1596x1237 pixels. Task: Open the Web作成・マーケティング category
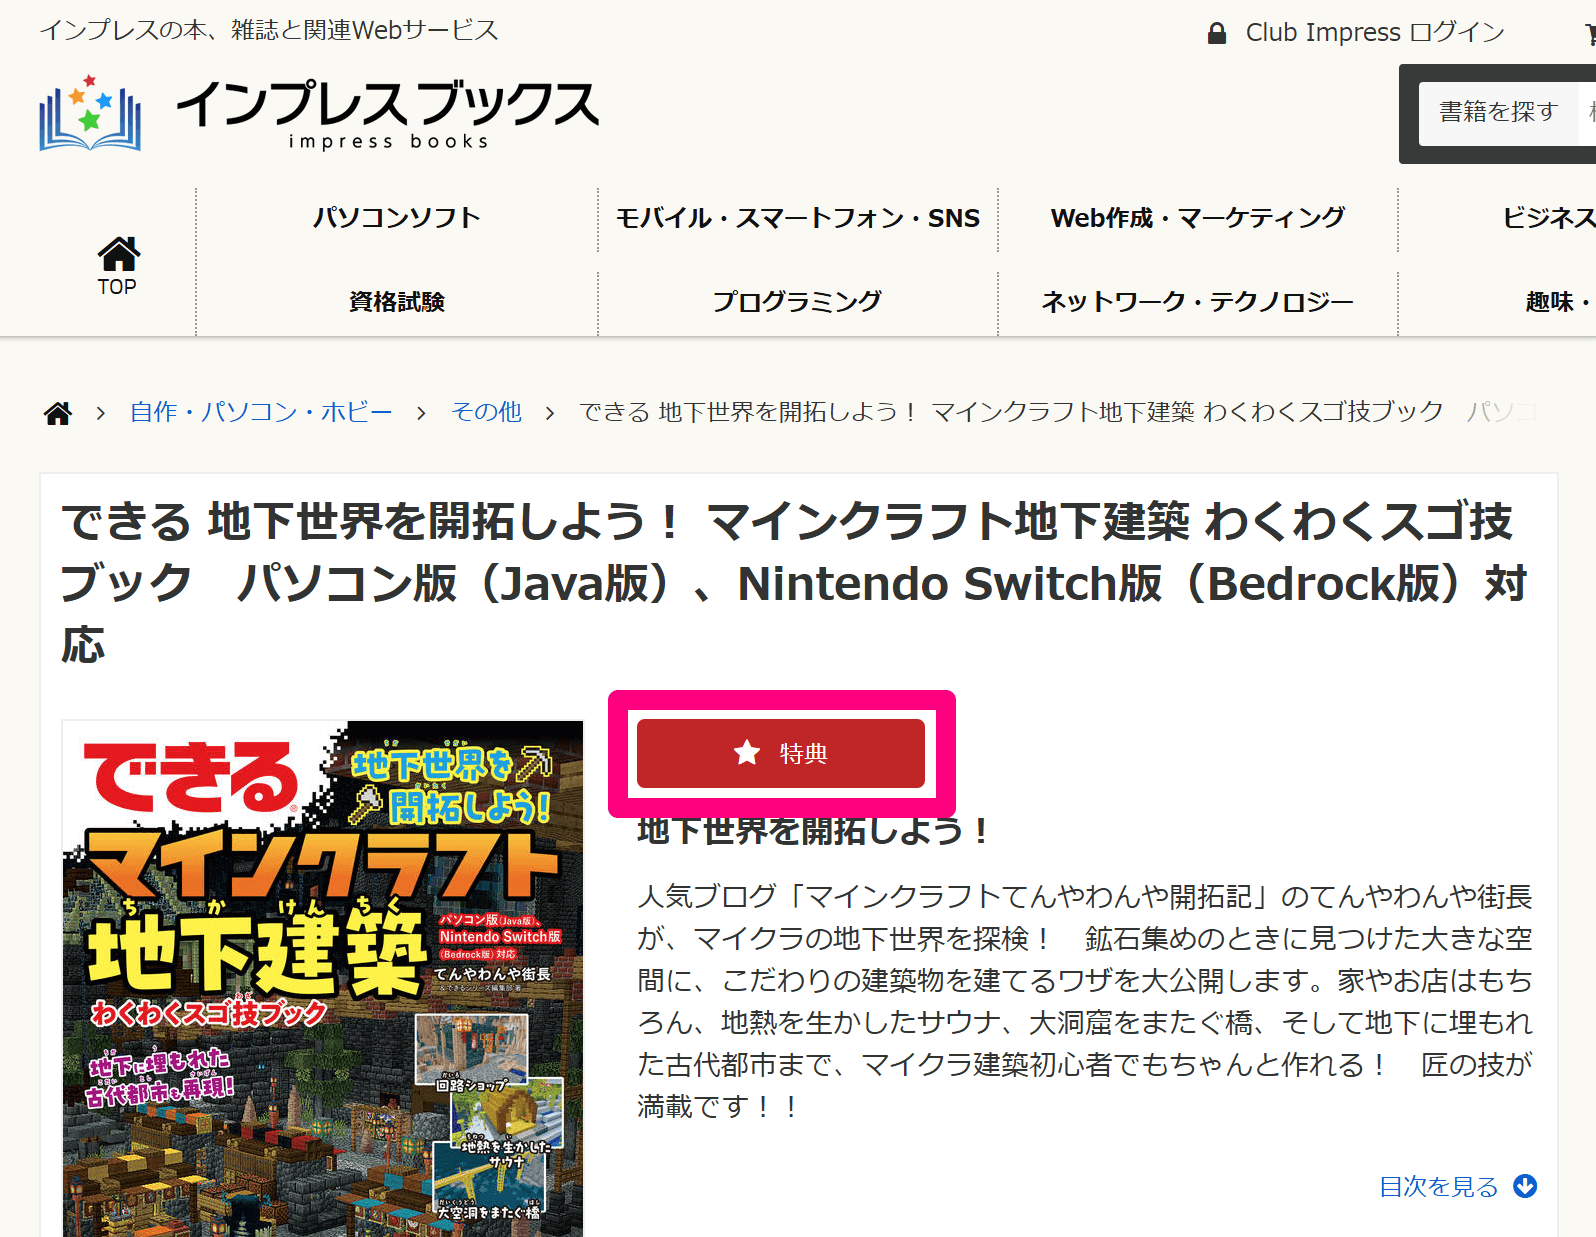[x=1198, y=218]
